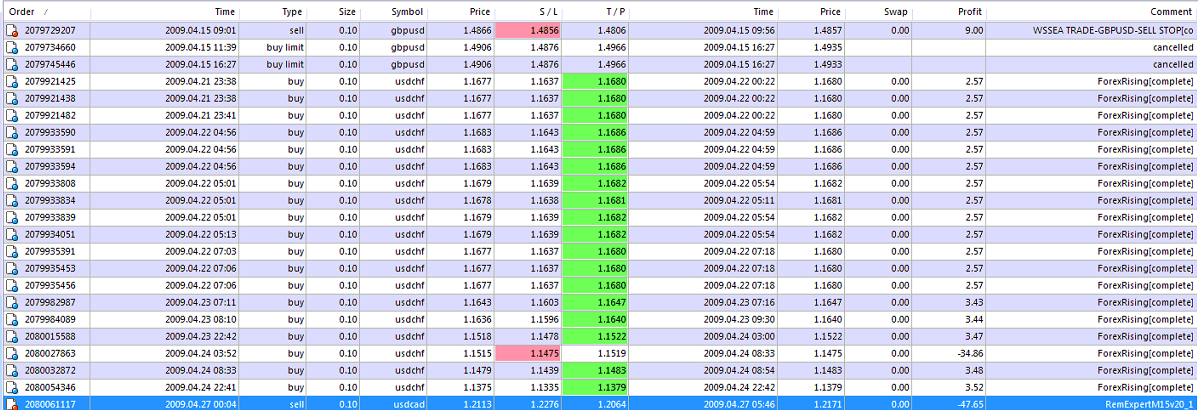Click the icon of order 2079935456

(x=11, y=285)
